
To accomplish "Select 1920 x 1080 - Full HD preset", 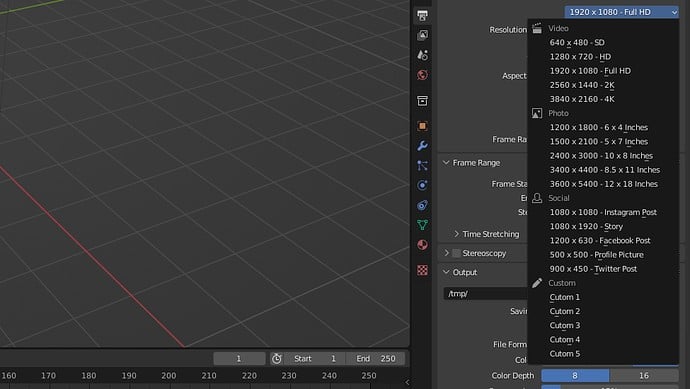I will click(x=603, y=71).
